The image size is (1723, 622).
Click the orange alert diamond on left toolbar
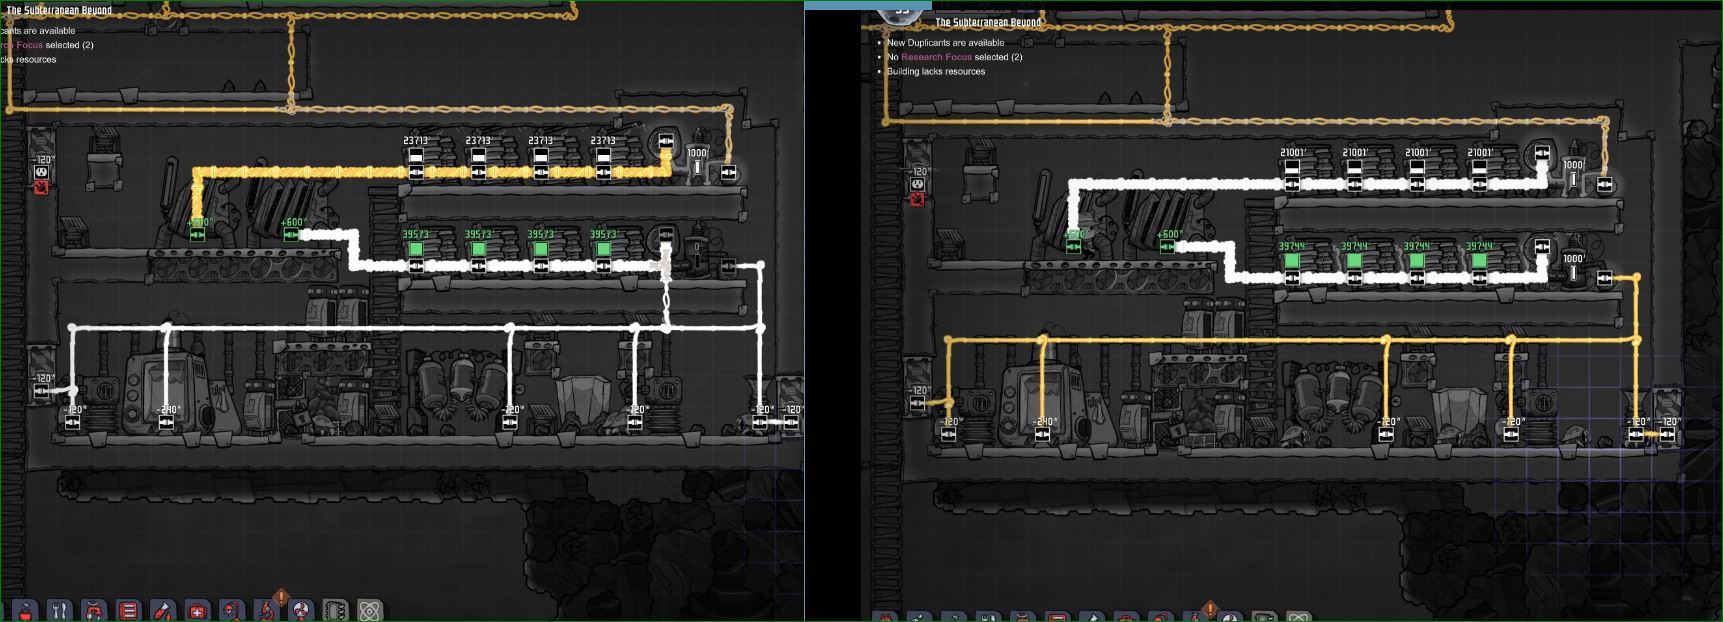point(281,597)
